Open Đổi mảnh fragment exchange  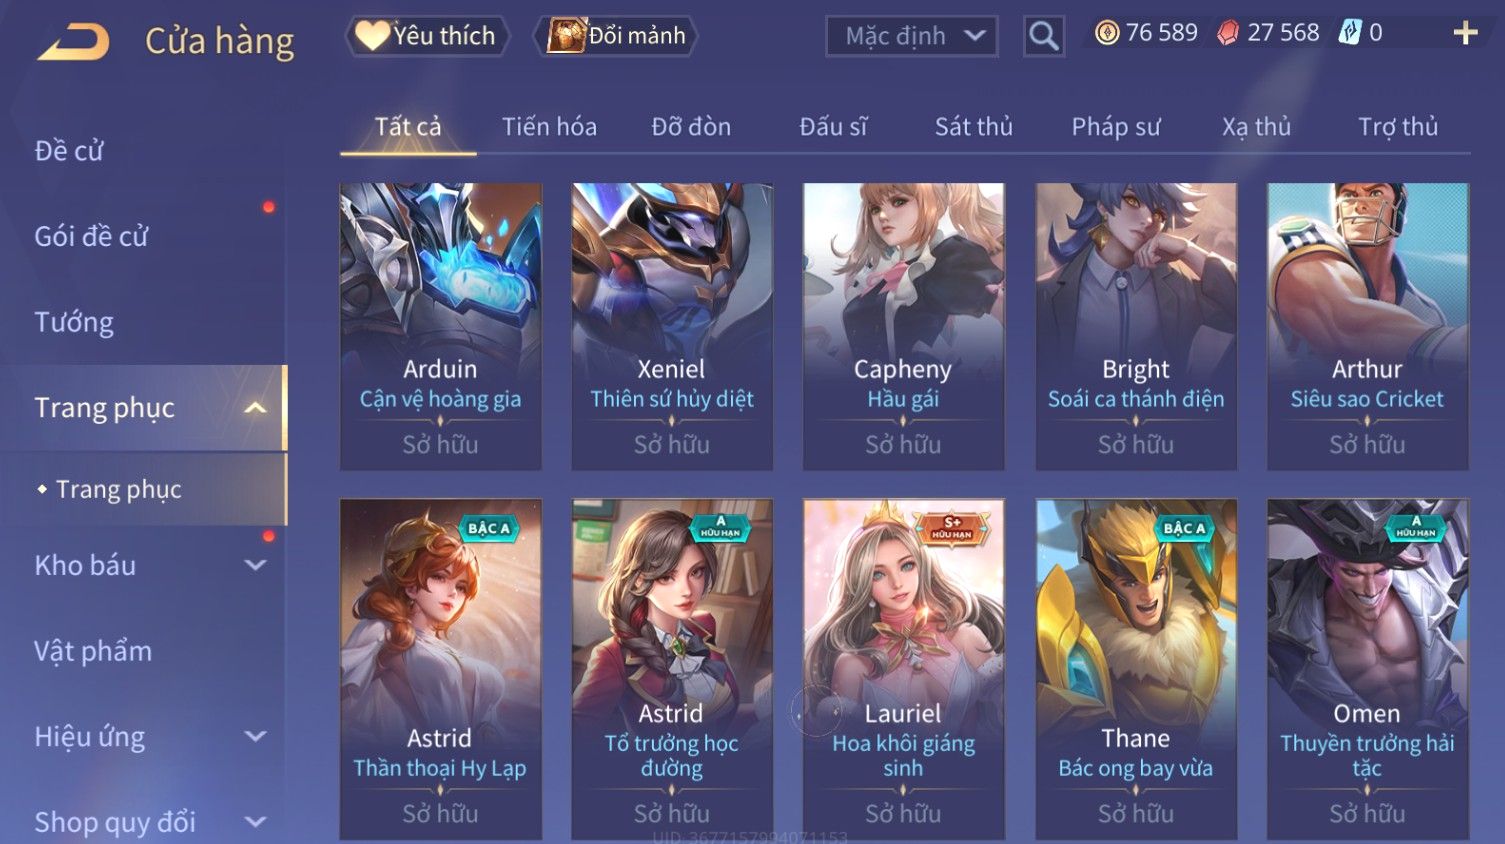(615, 36)
